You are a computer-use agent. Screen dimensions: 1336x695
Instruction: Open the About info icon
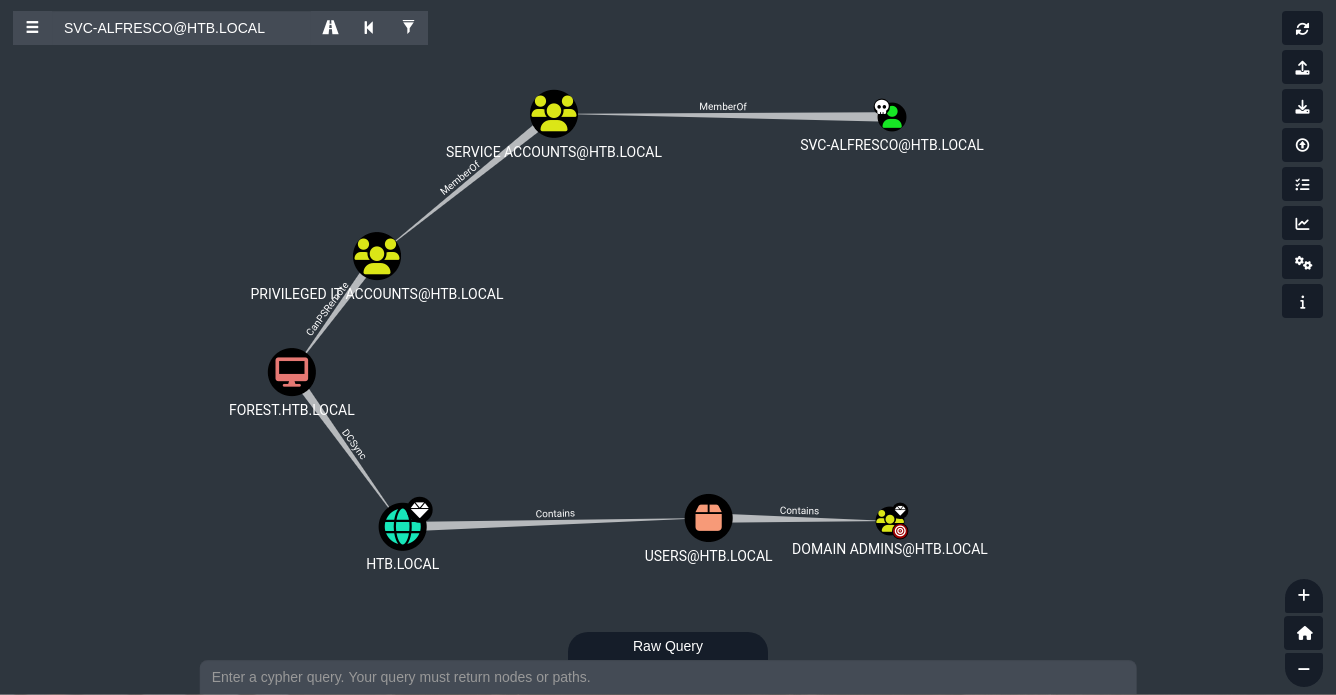point(1302,301)
